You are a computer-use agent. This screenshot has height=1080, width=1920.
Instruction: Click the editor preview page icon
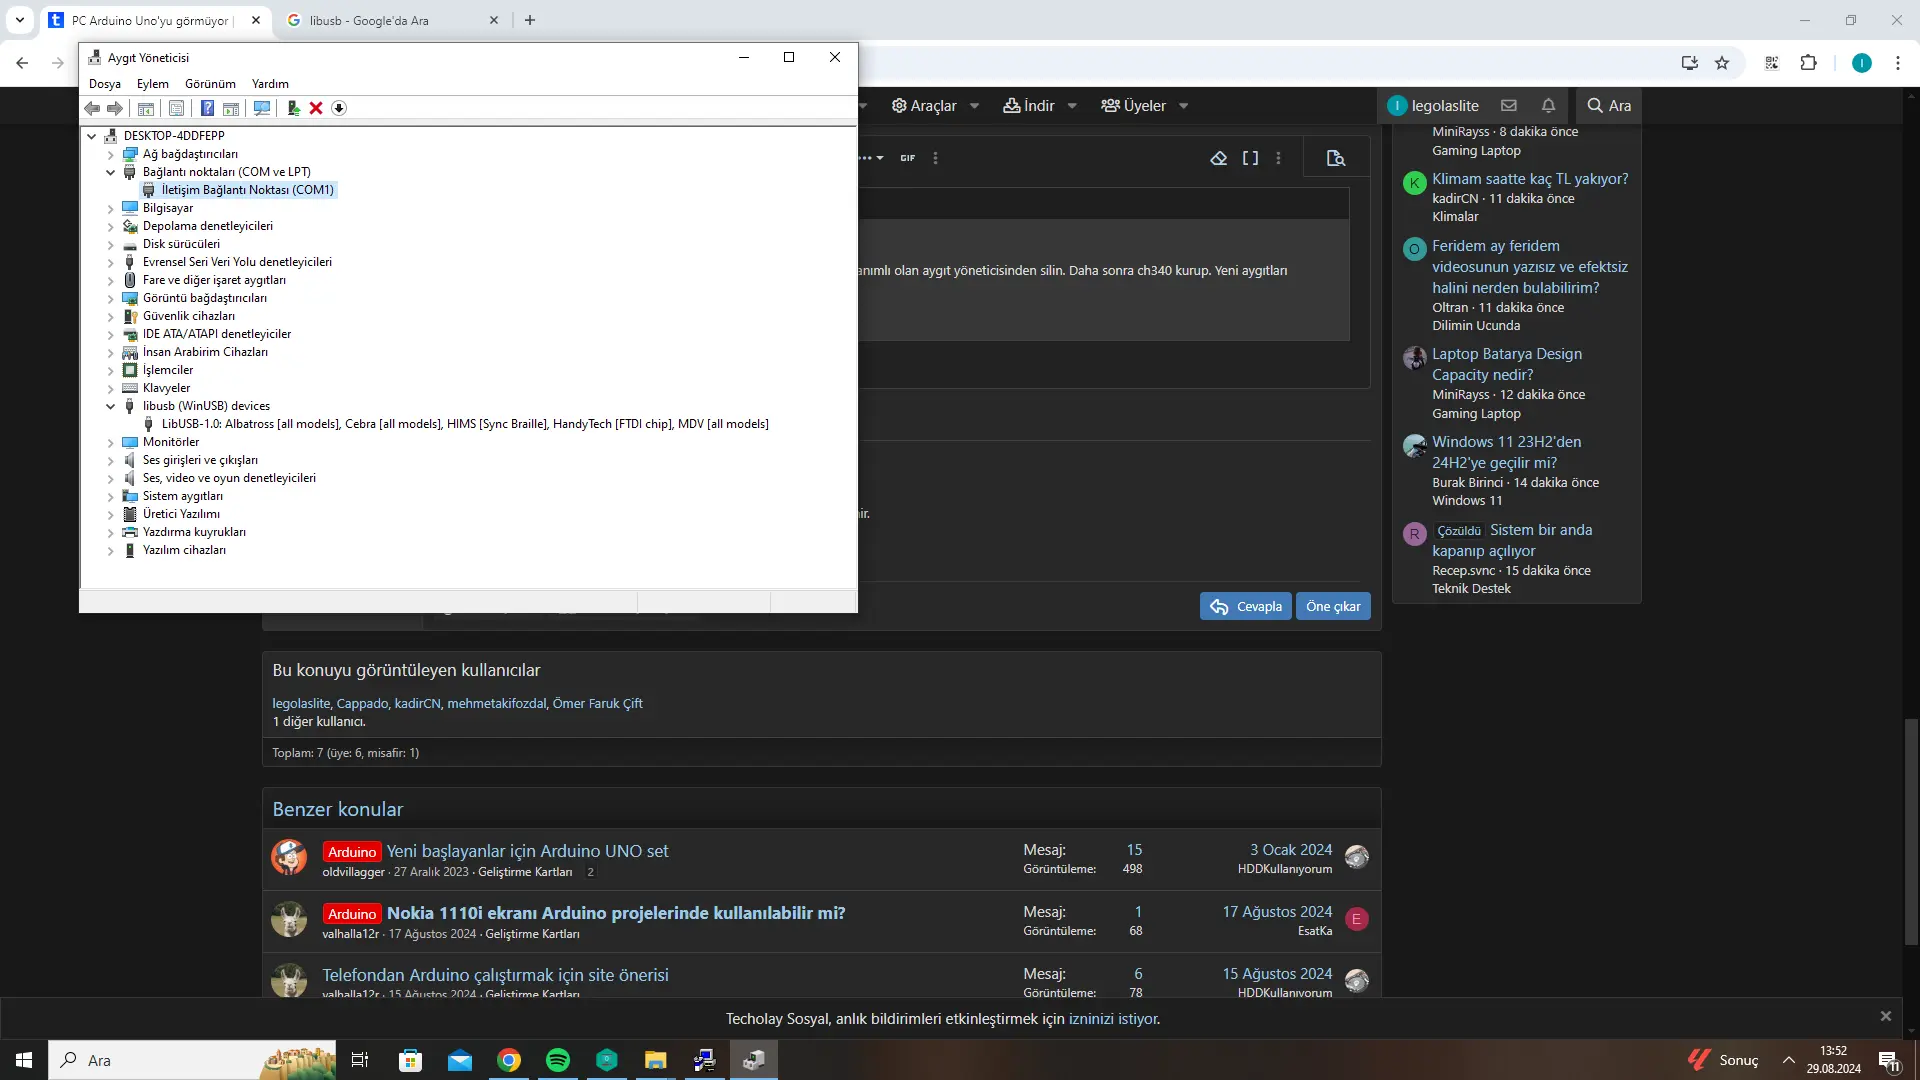1335,158
